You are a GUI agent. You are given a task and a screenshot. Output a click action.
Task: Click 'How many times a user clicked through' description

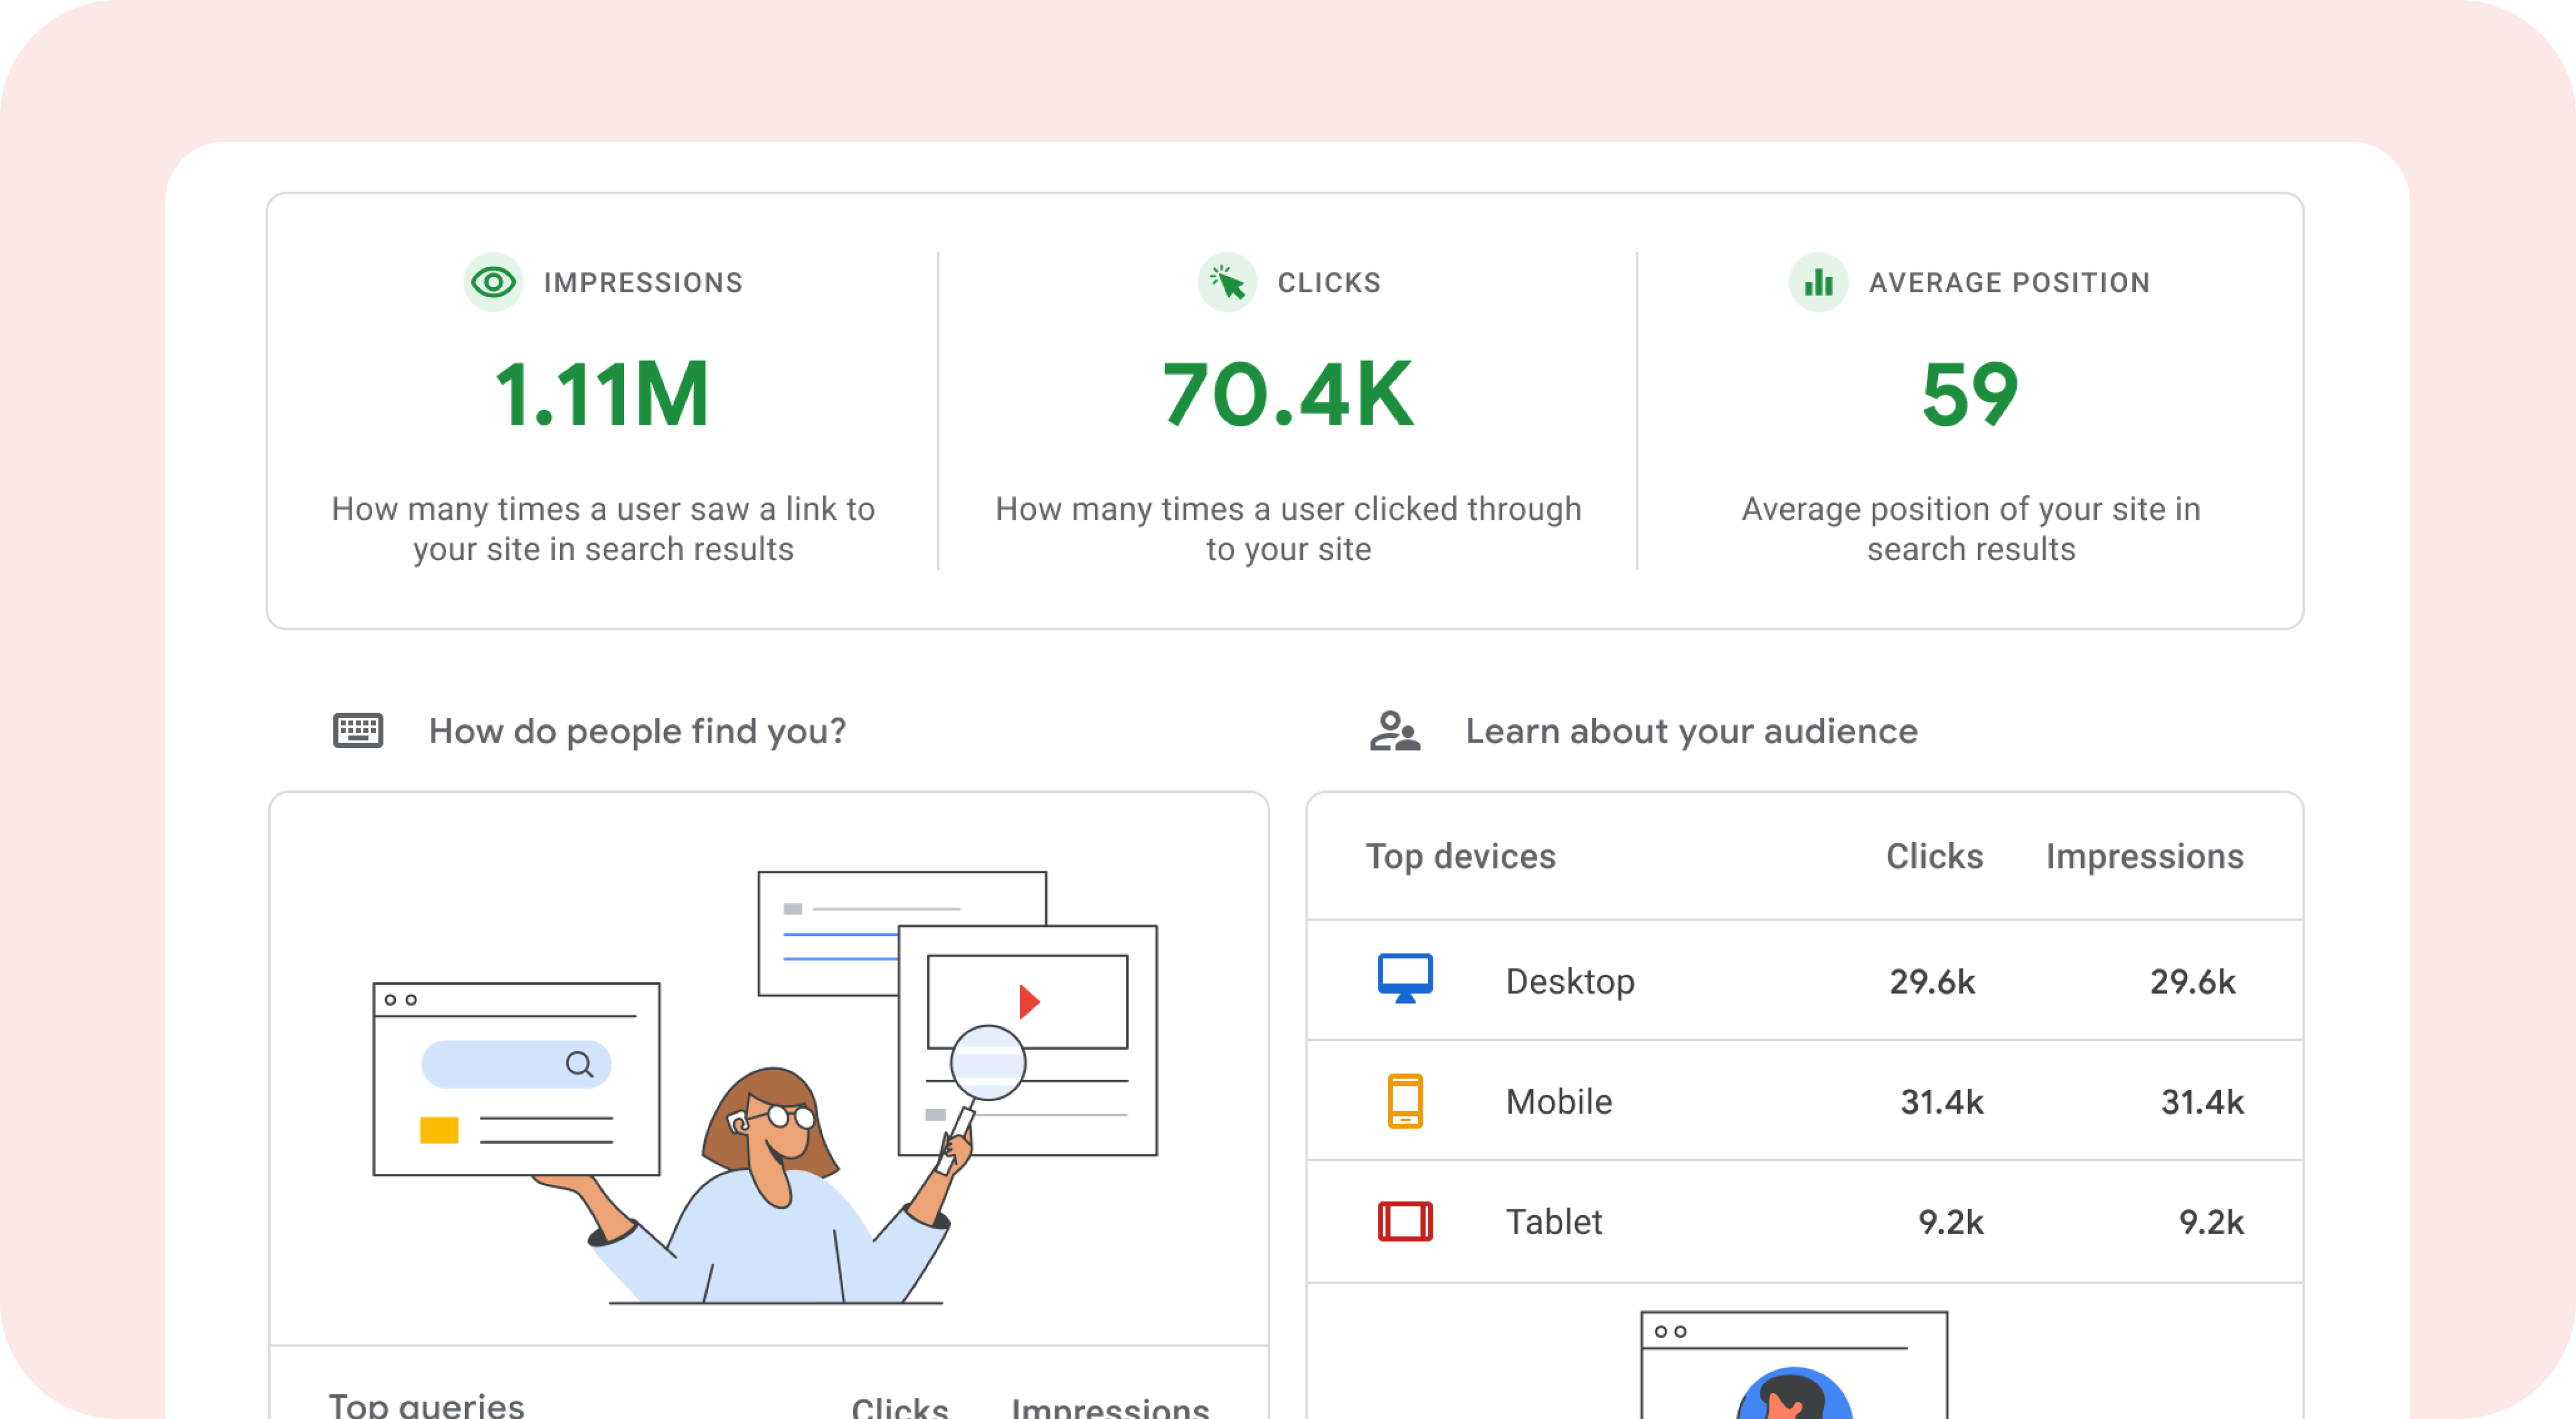click(x=1288, y=529)
